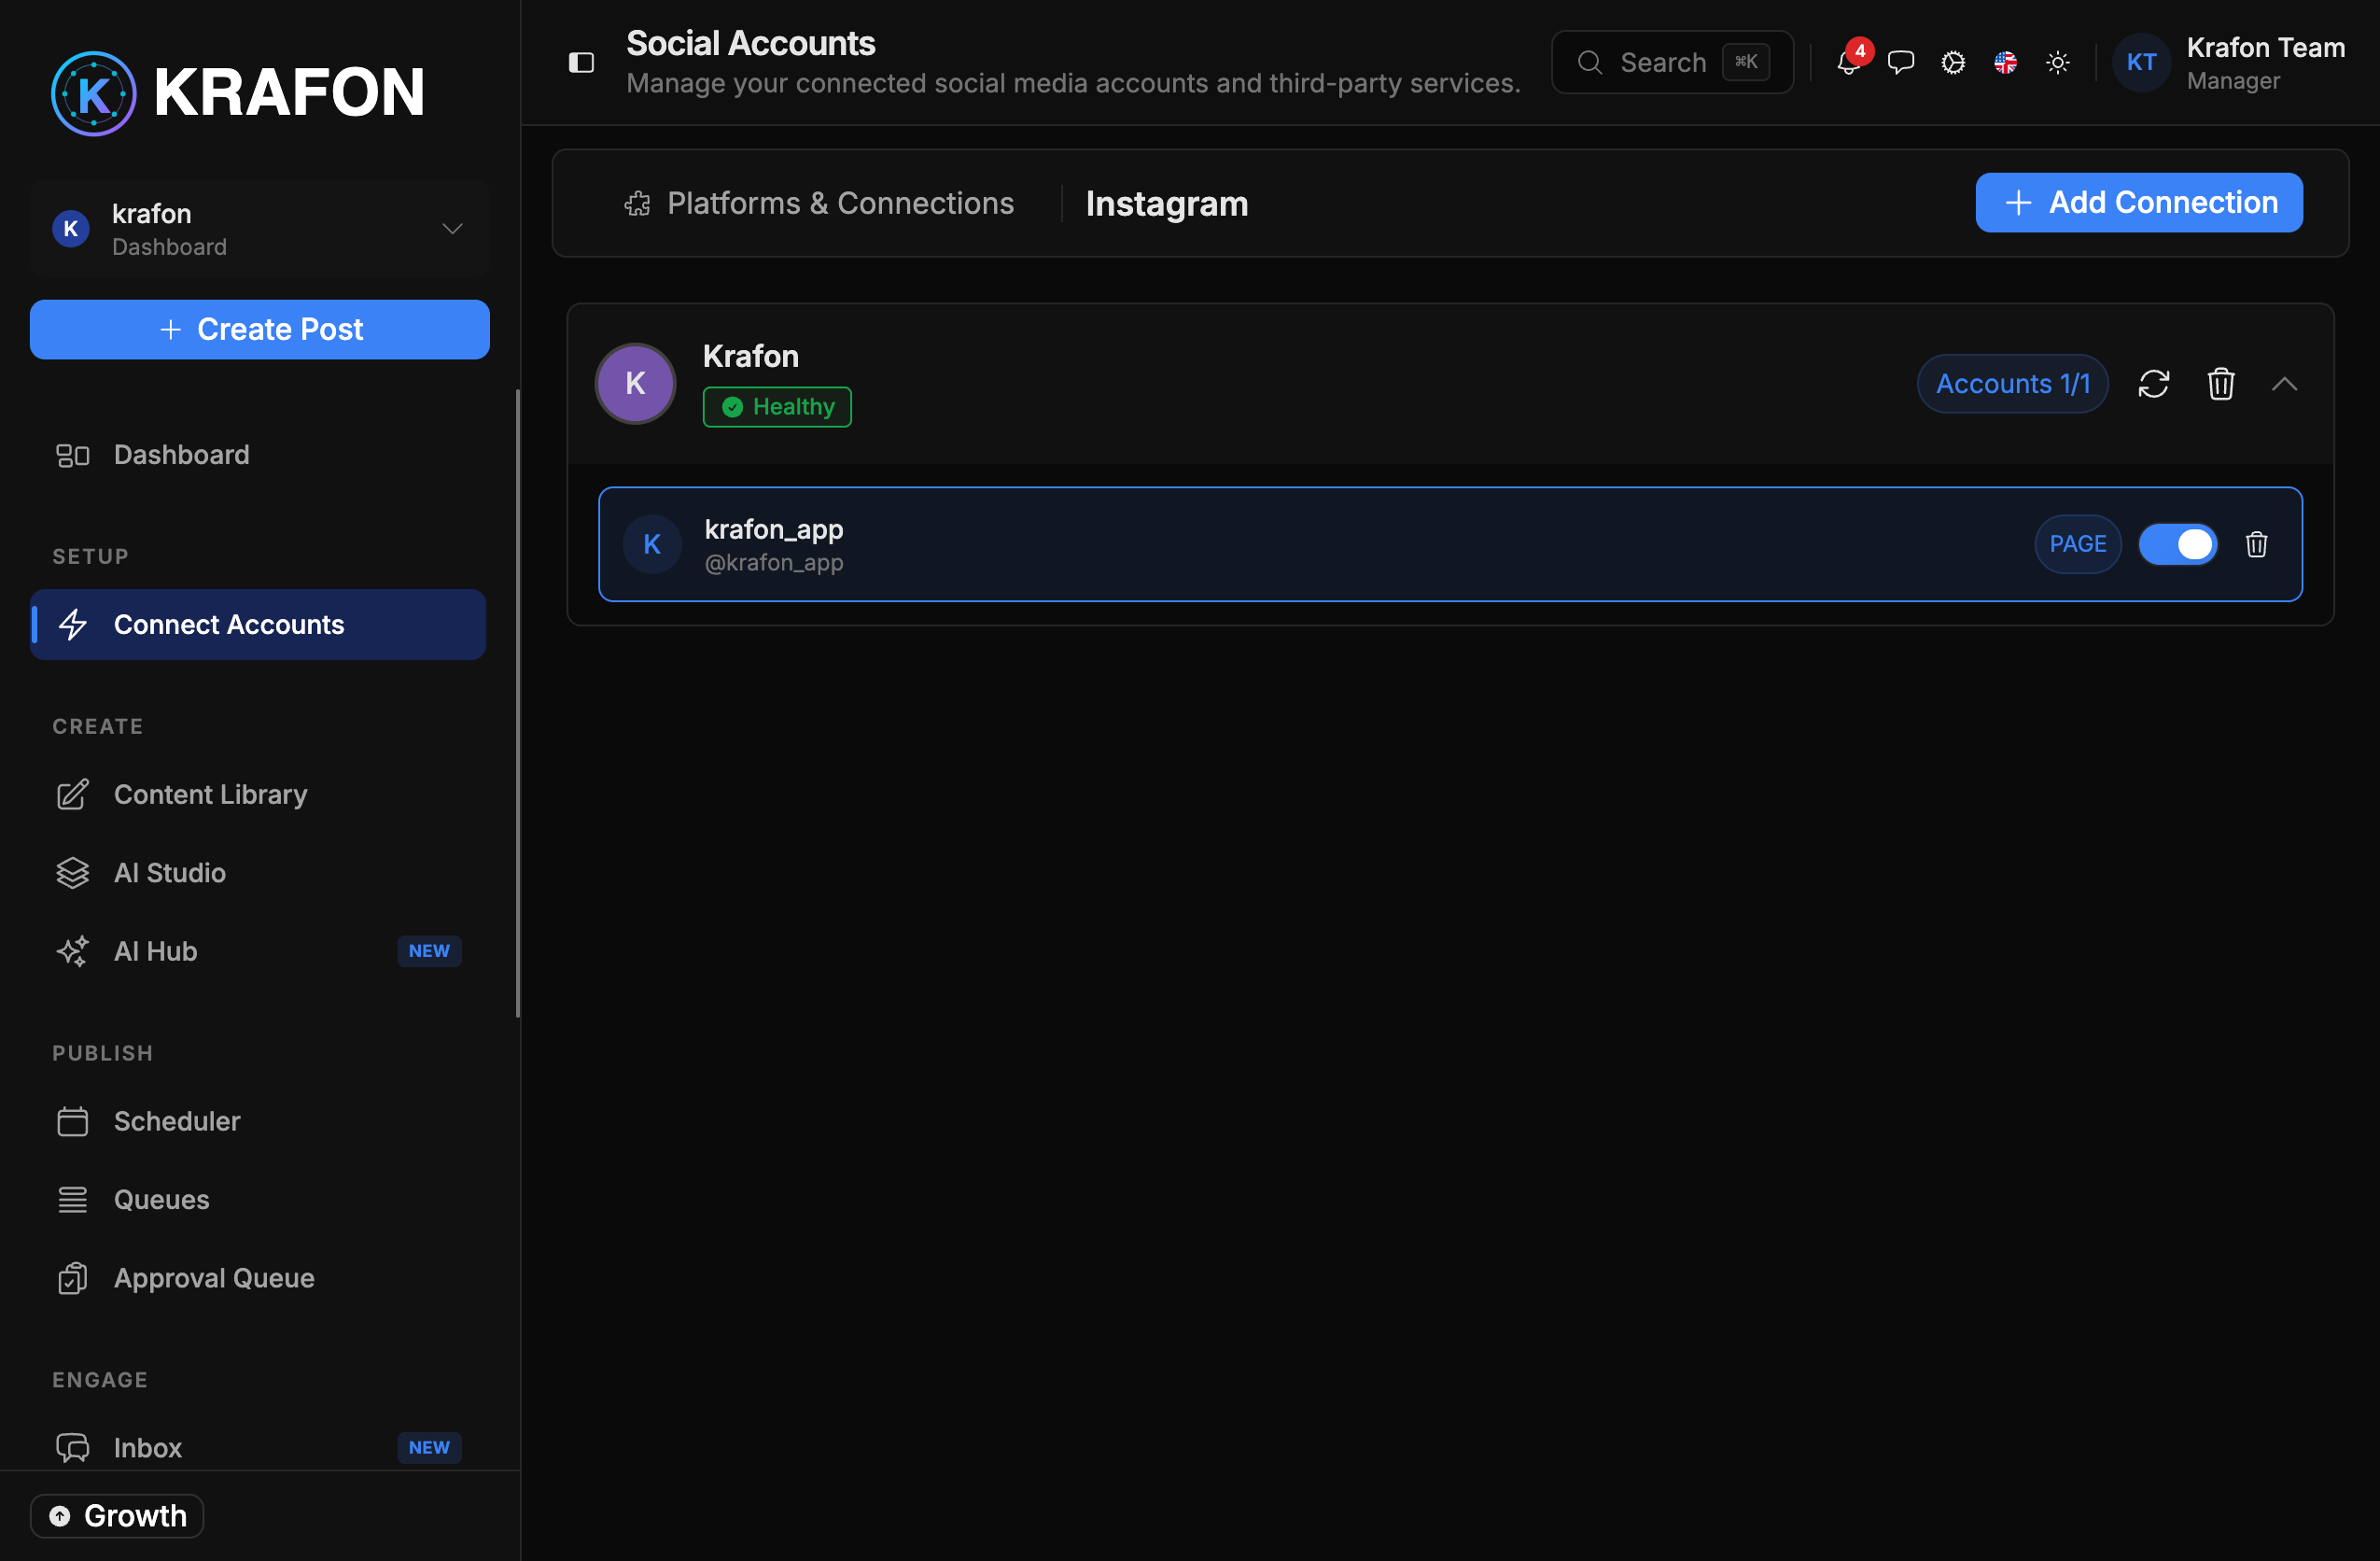Screen dimensions: 2380x1561
Task: Go back to Platforms & Connections
Action: point(819,204)
